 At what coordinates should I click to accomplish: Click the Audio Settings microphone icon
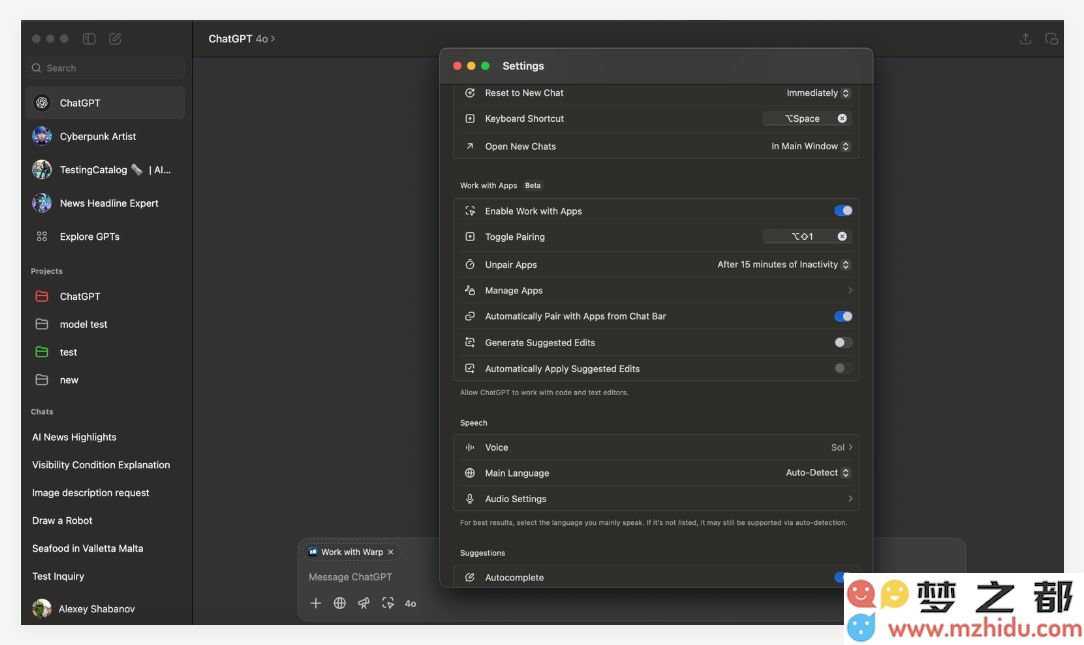(469, 498)
